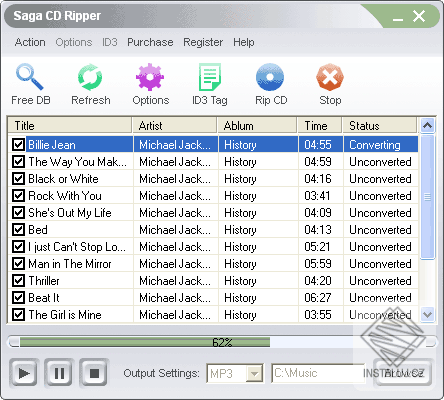Select The Girl is Mine track title

coord(65,315)
